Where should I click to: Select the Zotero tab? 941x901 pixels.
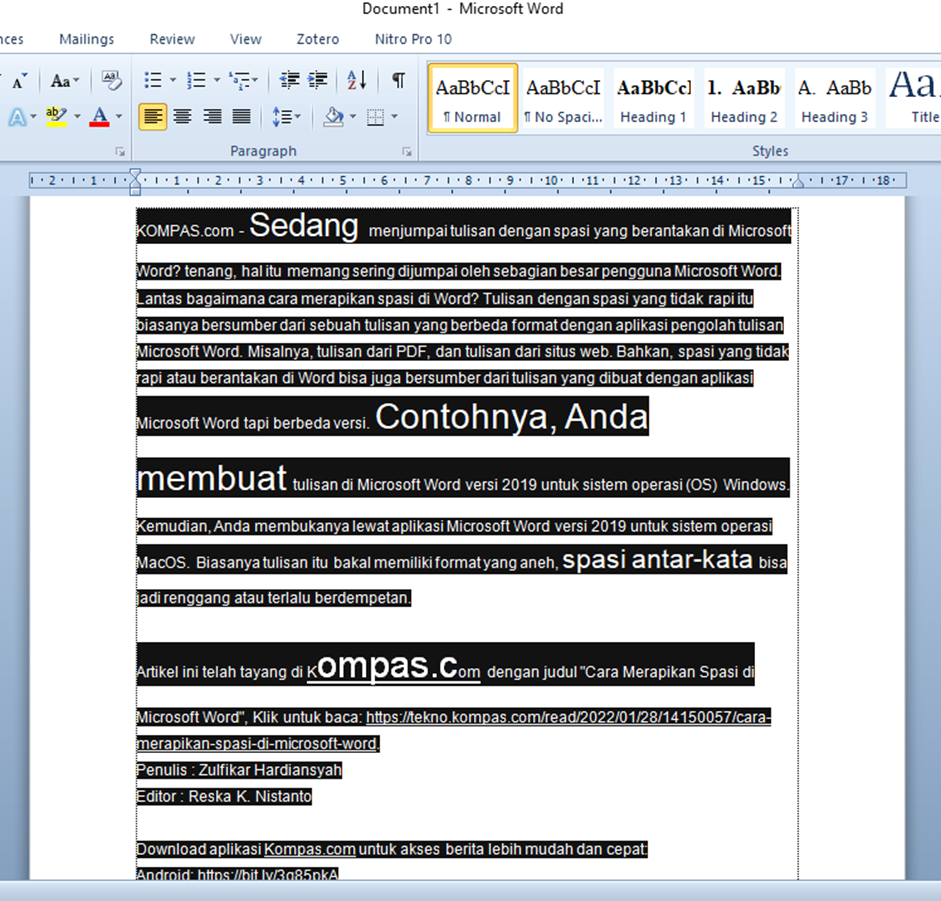[317, 39]
